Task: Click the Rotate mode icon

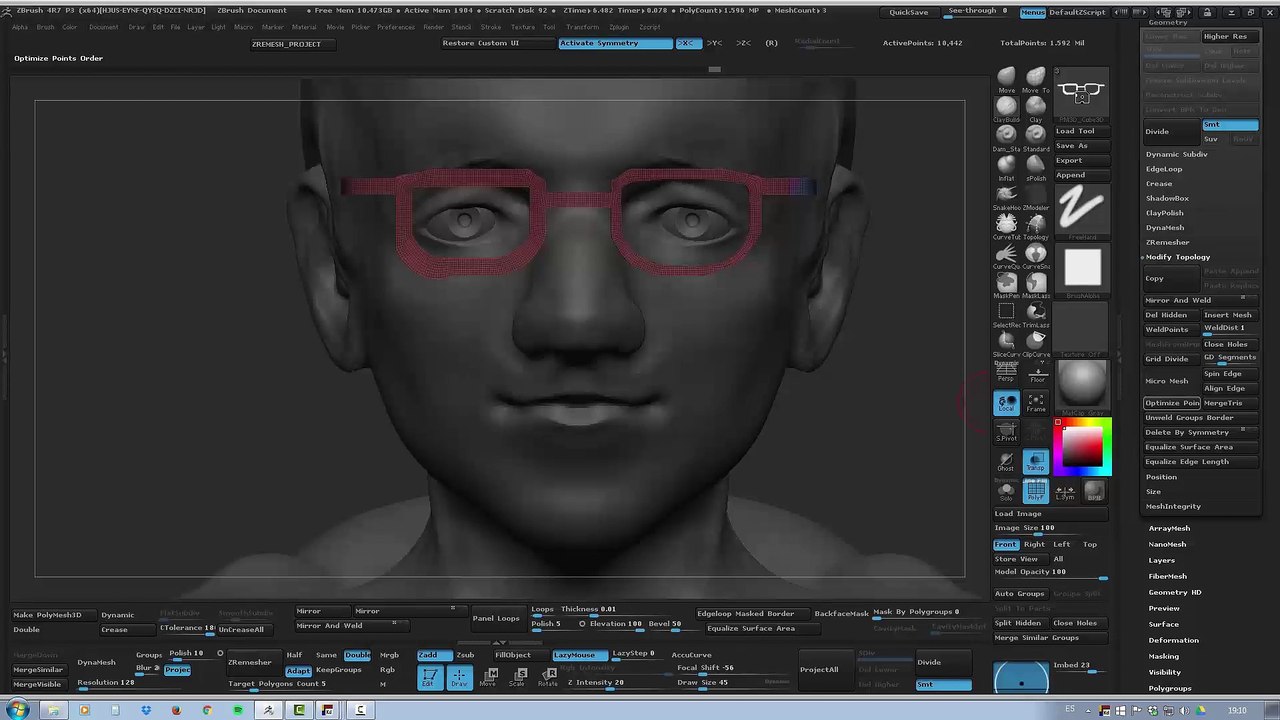Action: point(548,677)
